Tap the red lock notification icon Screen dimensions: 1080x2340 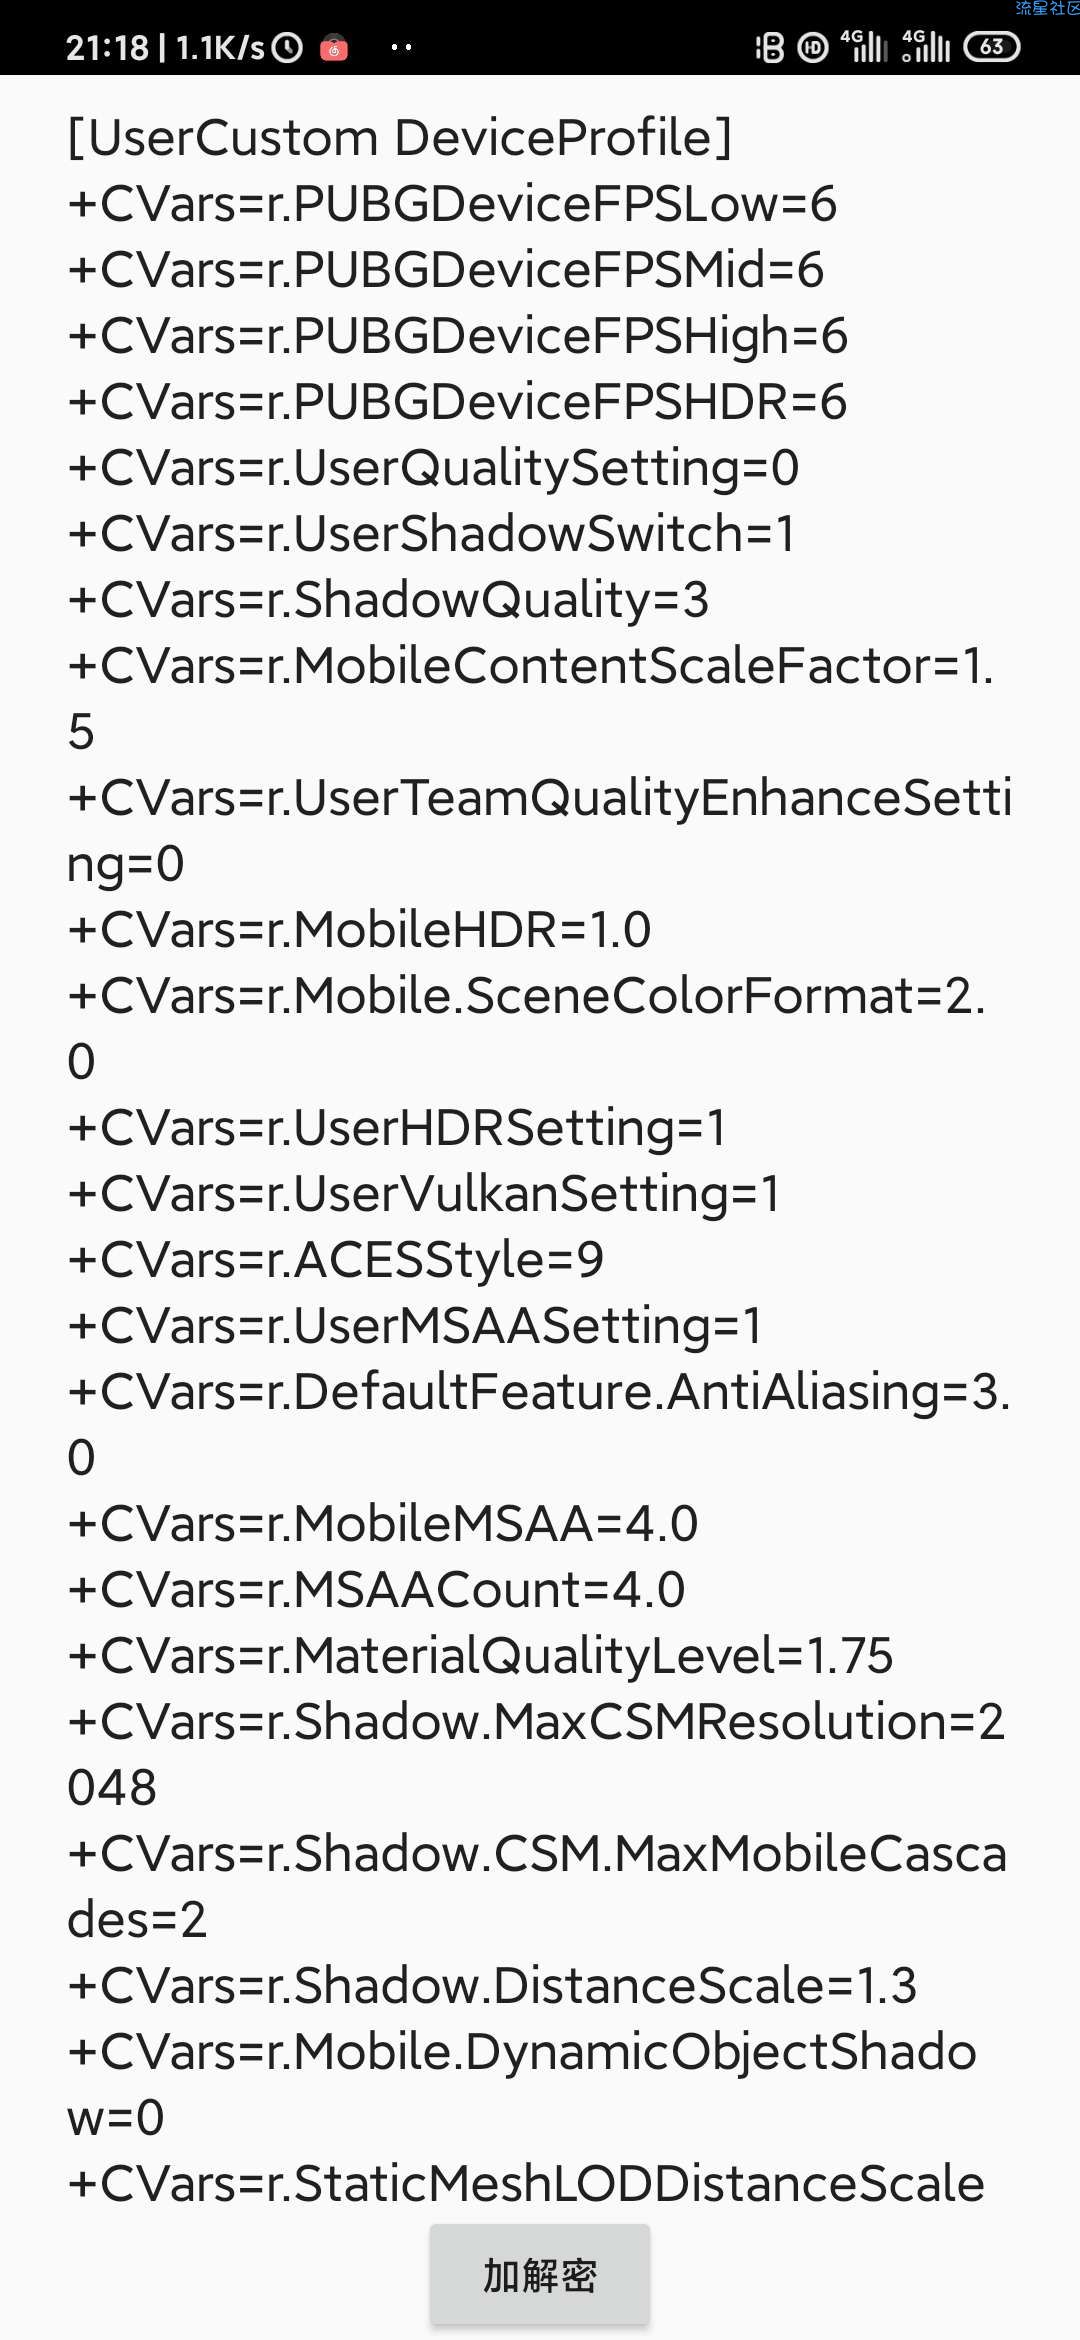(x=334, y=47)
